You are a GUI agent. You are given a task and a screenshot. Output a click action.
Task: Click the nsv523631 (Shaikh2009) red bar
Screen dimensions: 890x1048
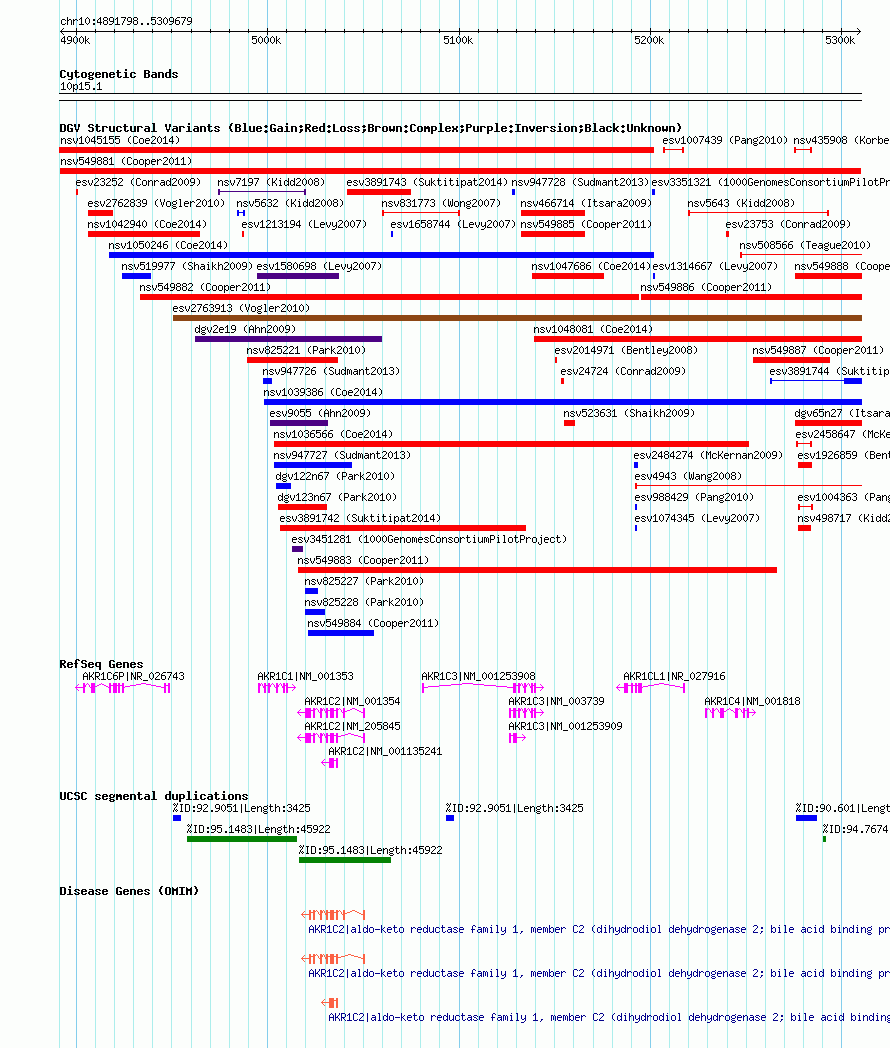569,423
